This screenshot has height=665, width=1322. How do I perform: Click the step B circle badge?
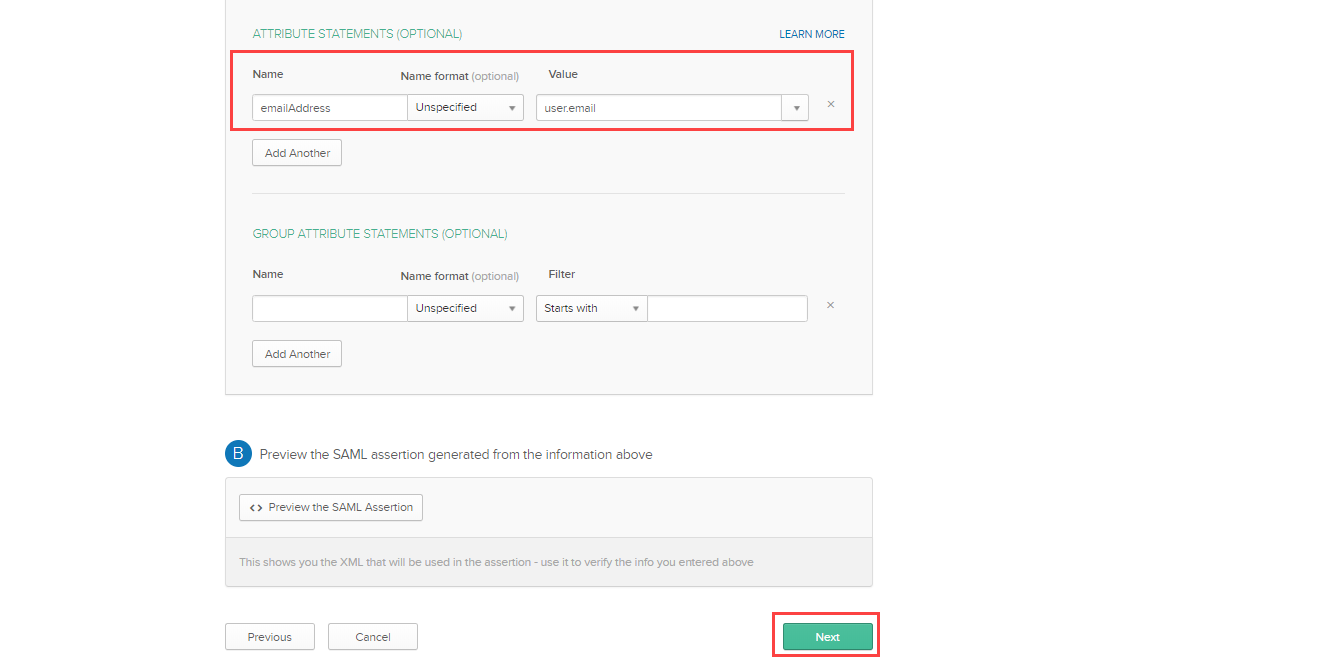click(238, 454)
